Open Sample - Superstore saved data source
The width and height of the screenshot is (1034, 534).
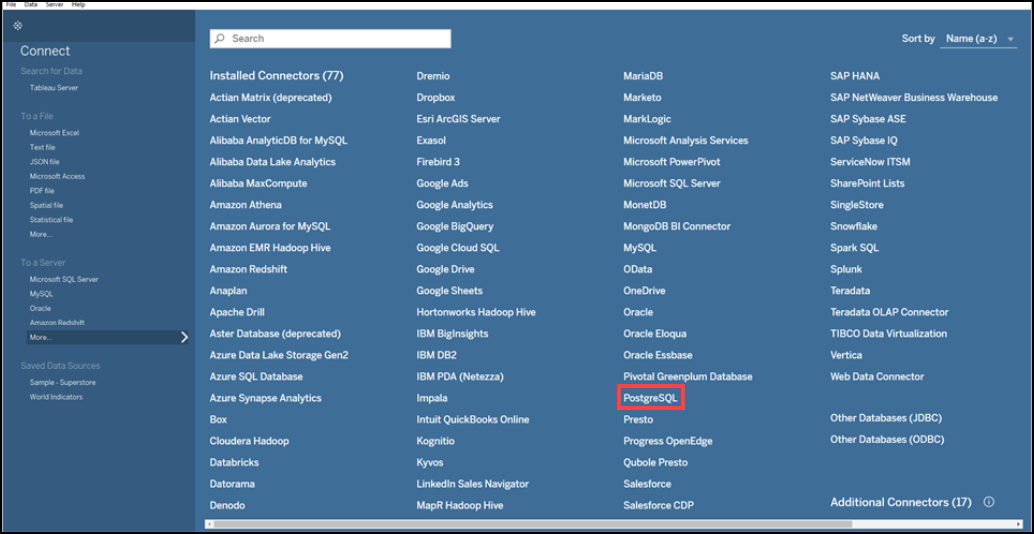point(63,382)
